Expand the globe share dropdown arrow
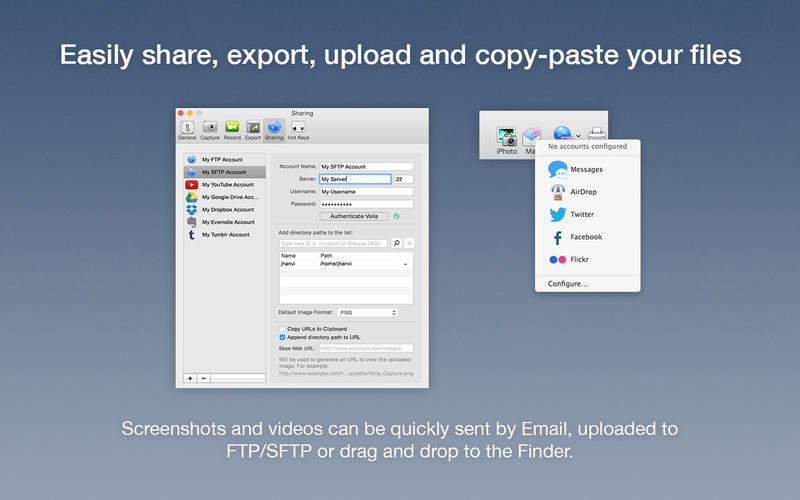Screen dimensions: 800x500 pos(578,135)
